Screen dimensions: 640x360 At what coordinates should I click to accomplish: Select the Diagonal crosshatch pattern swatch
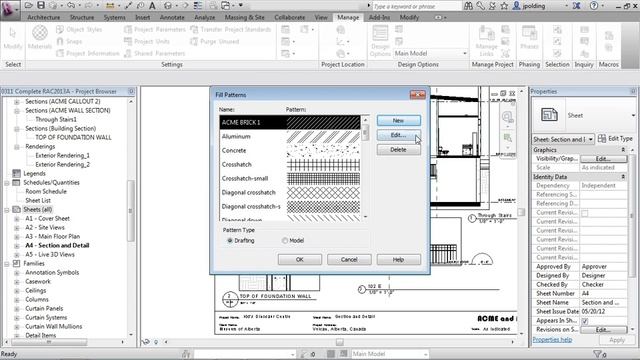click(323, 192)
